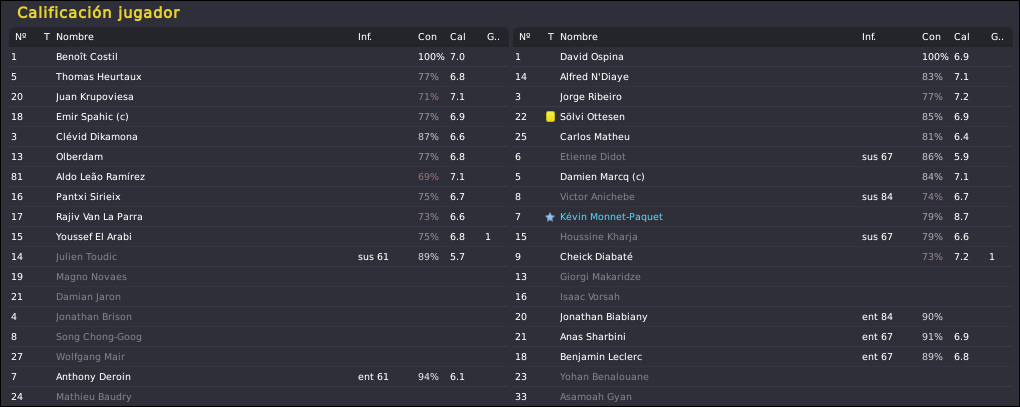Viewport: 1020px width, 407px height.
Task: Select Aldo Leão Ramírez row
Action: [259, 177]
